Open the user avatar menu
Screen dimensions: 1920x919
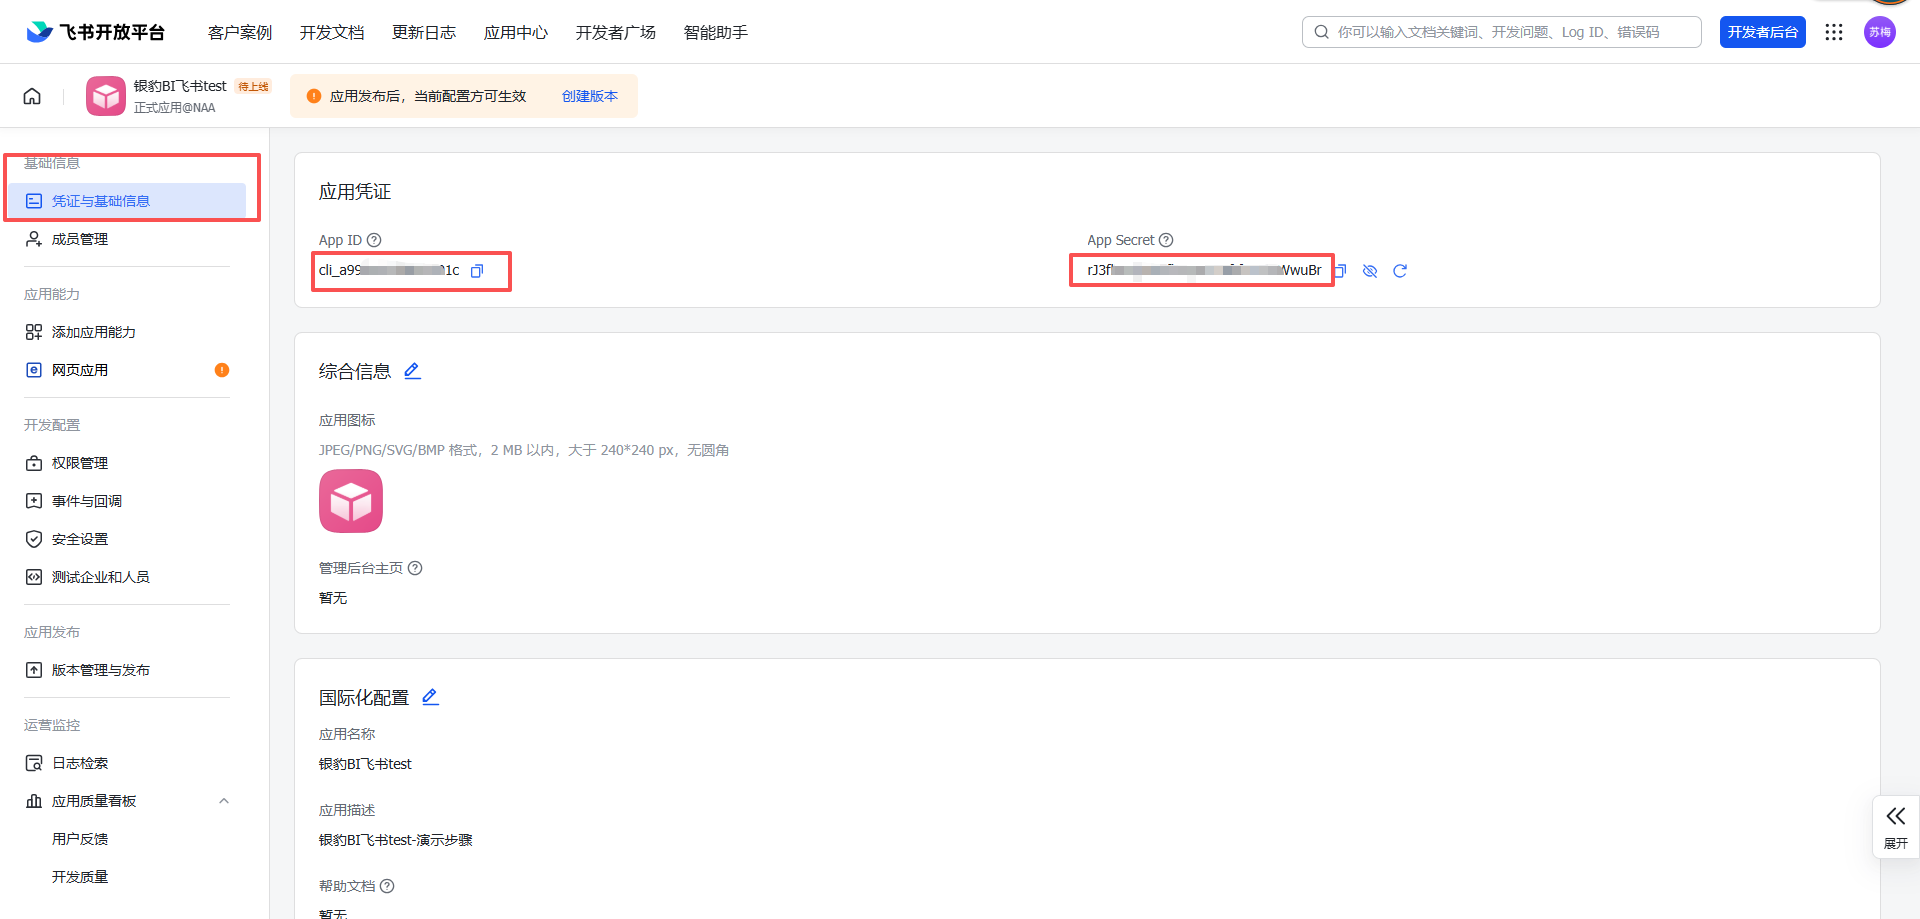[1879, 32]
